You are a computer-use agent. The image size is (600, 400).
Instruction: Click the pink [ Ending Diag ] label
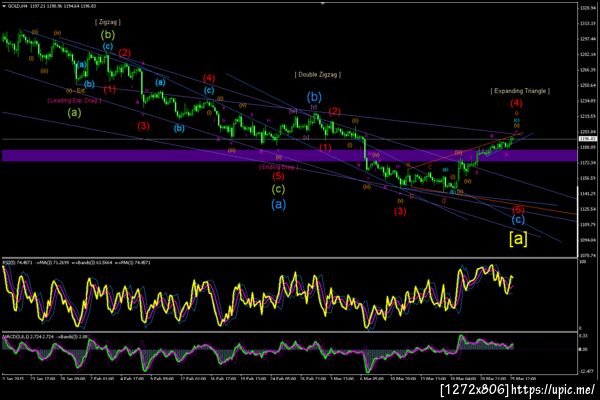[278, 167]
